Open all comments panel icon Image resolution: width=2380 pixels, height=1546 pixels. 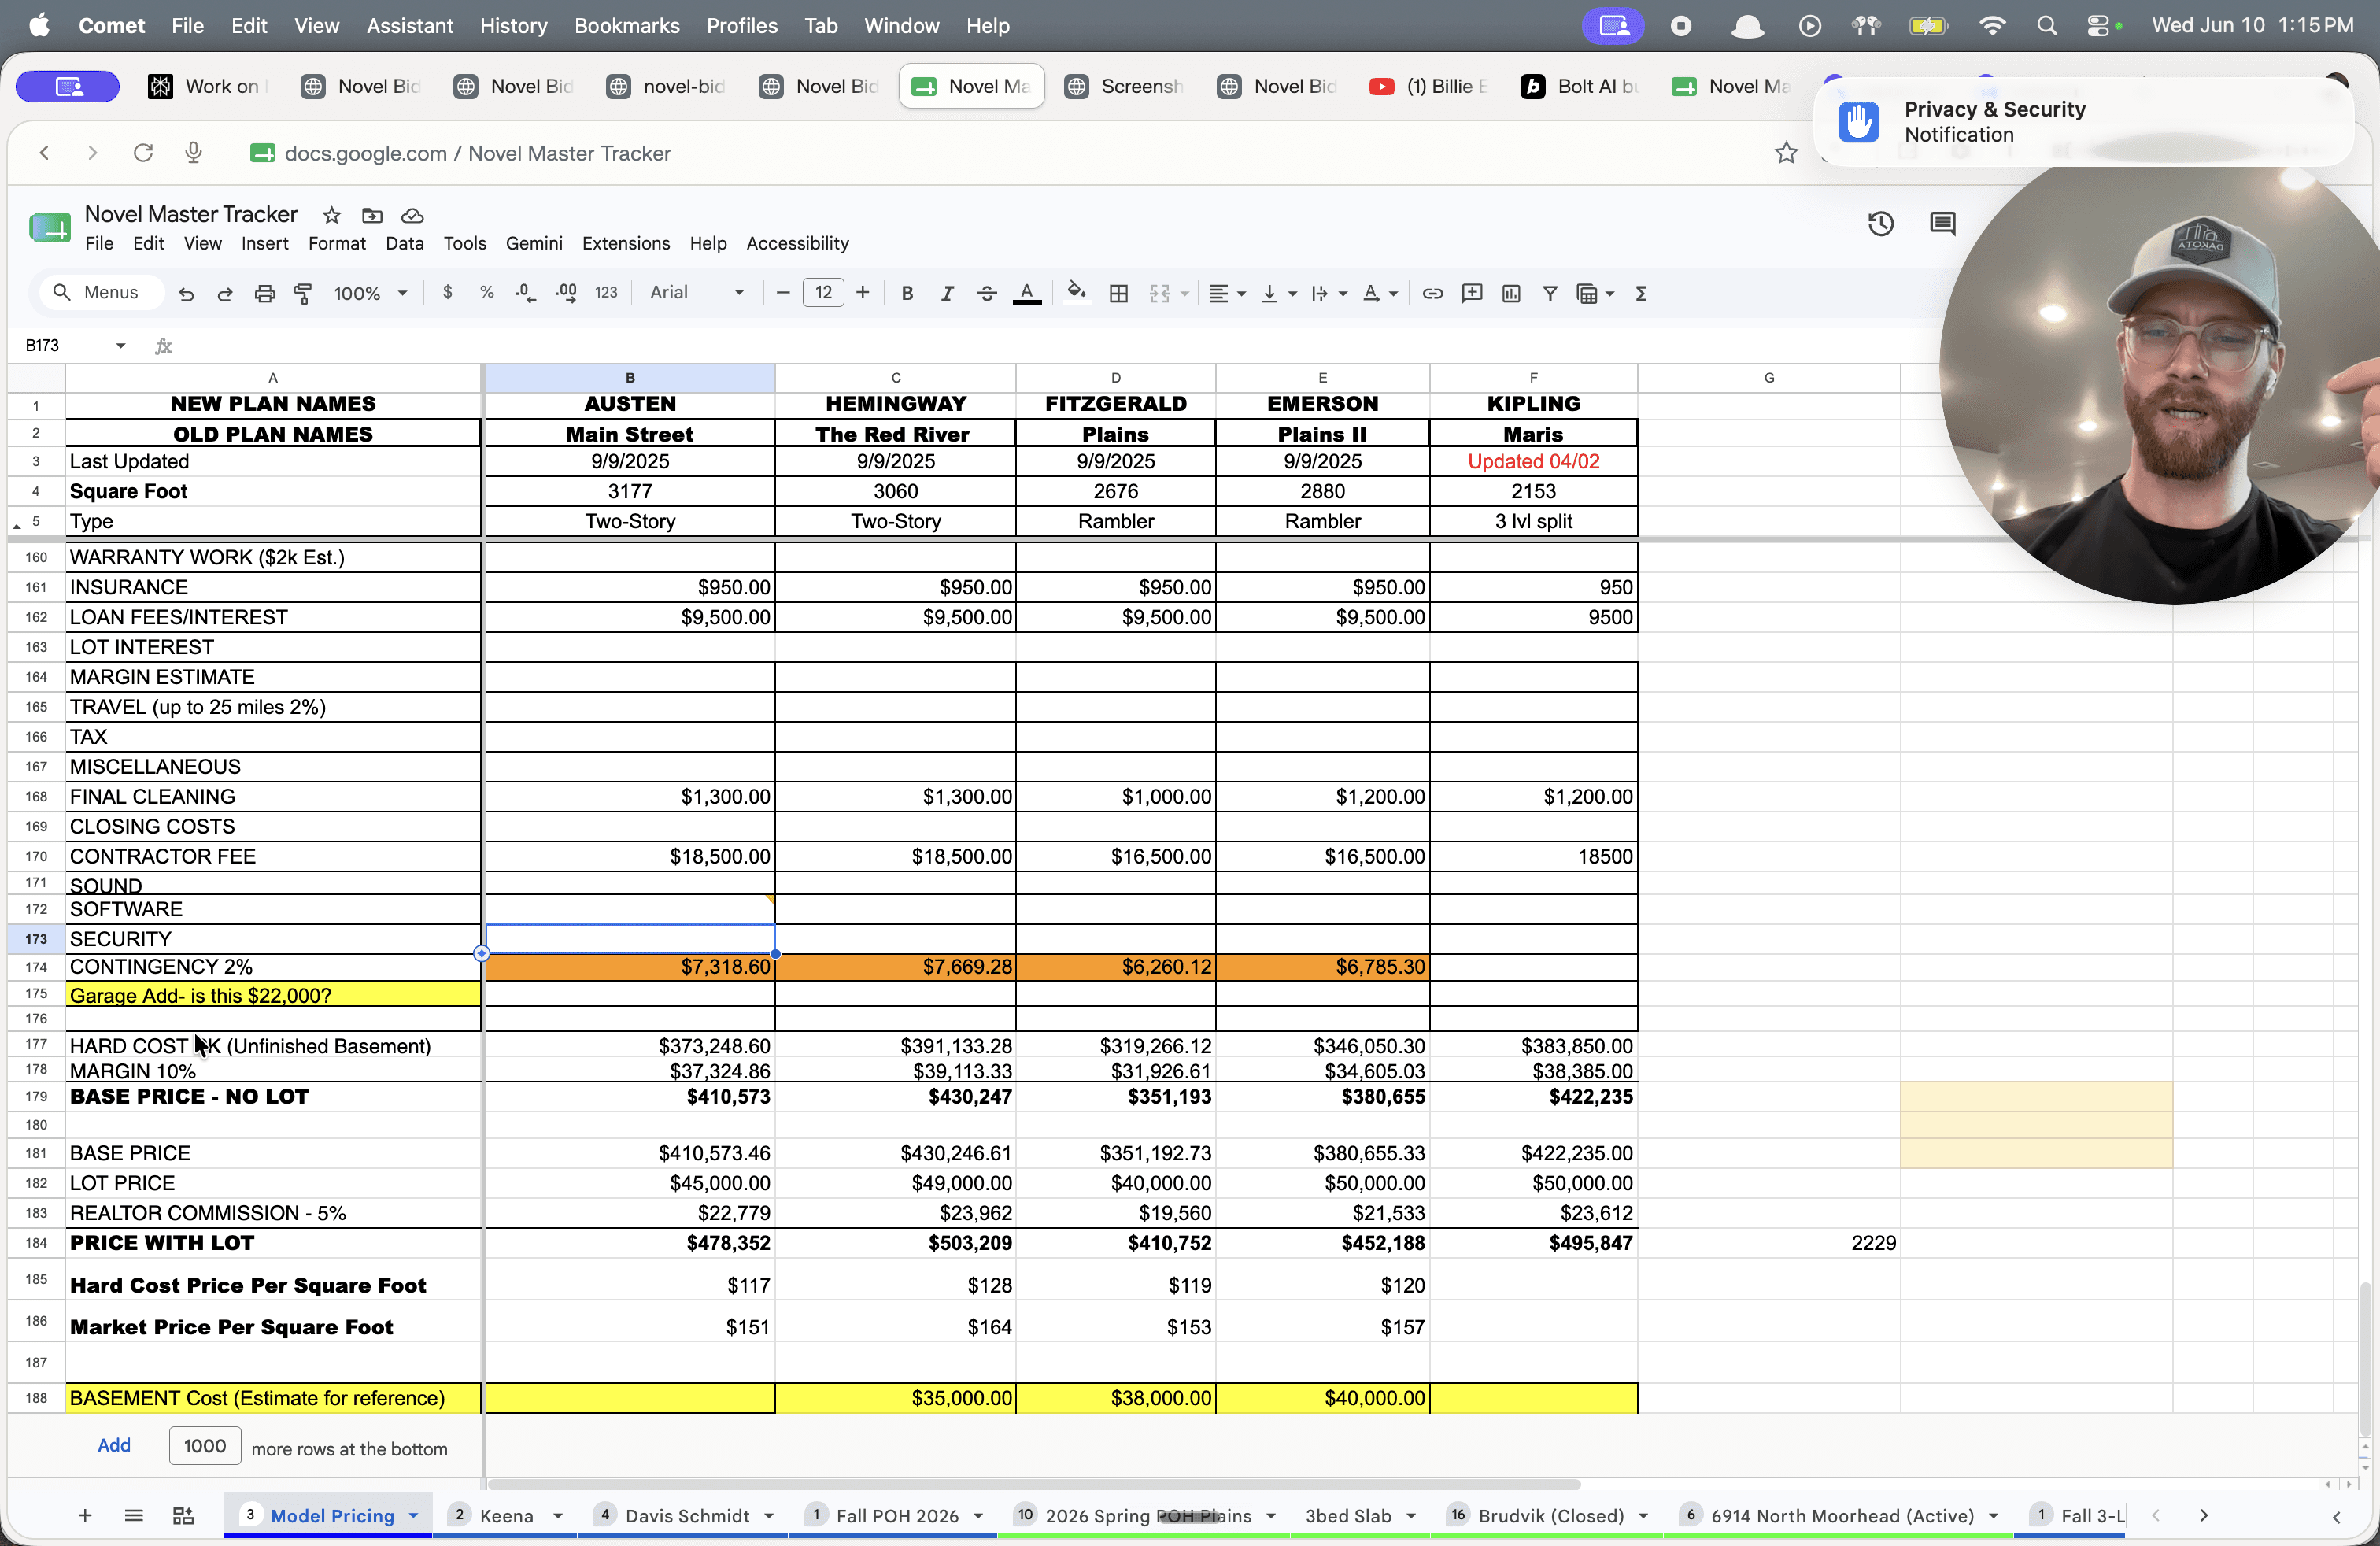pyautogui.click(x=1942, y=223)
